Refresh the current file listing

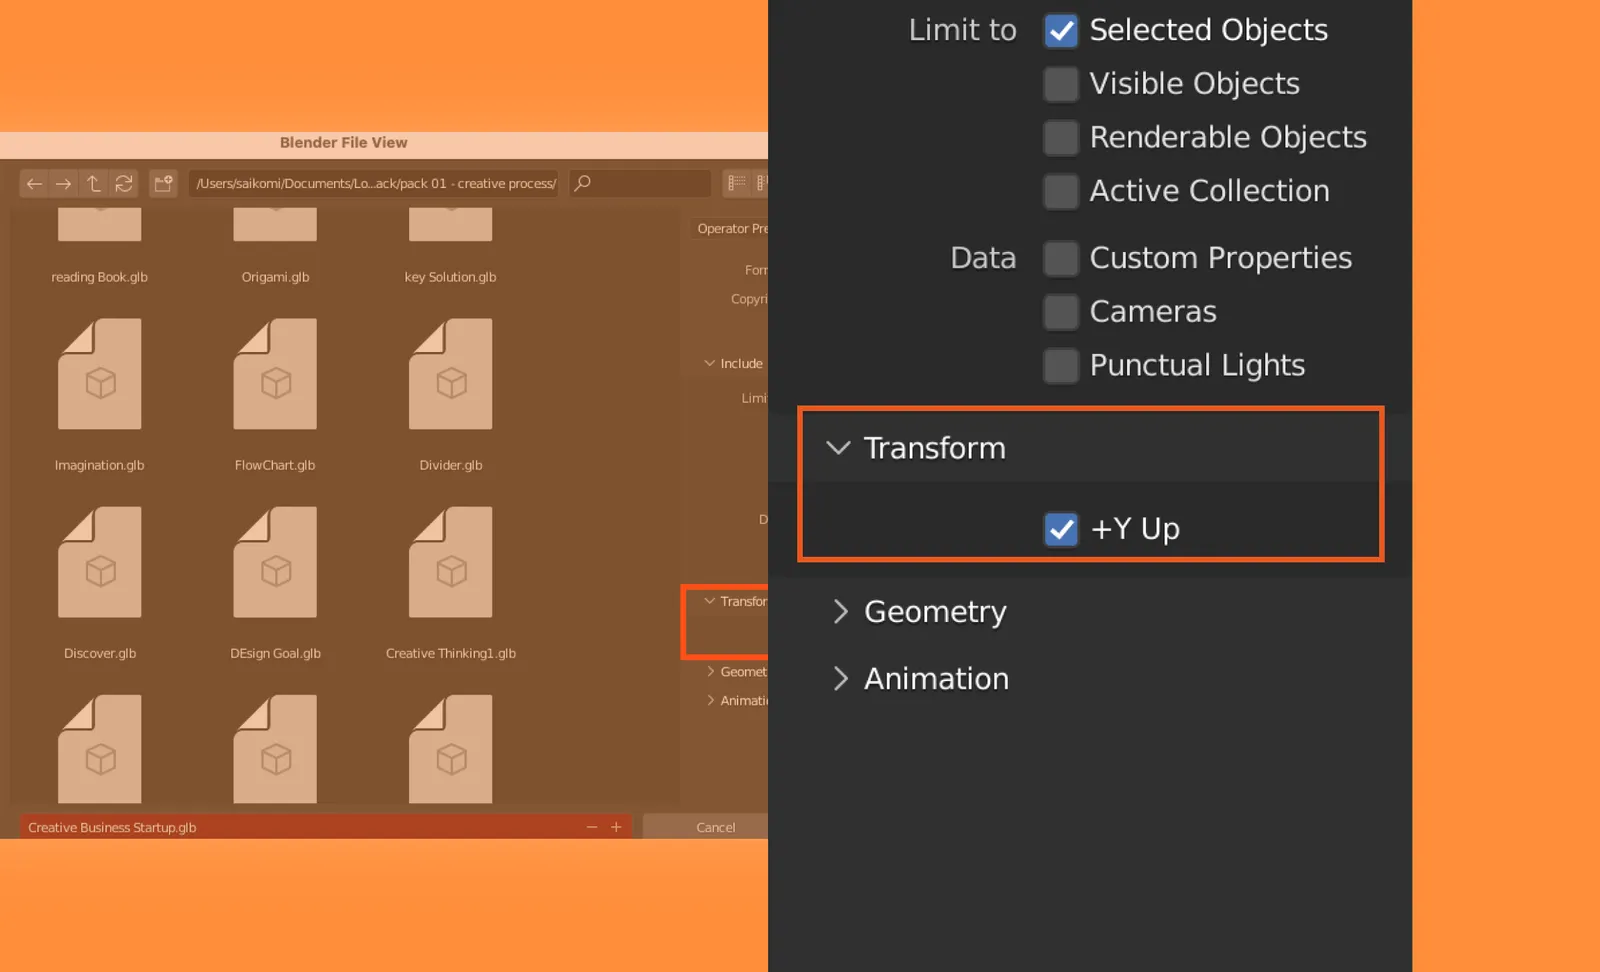pos(123,183)
